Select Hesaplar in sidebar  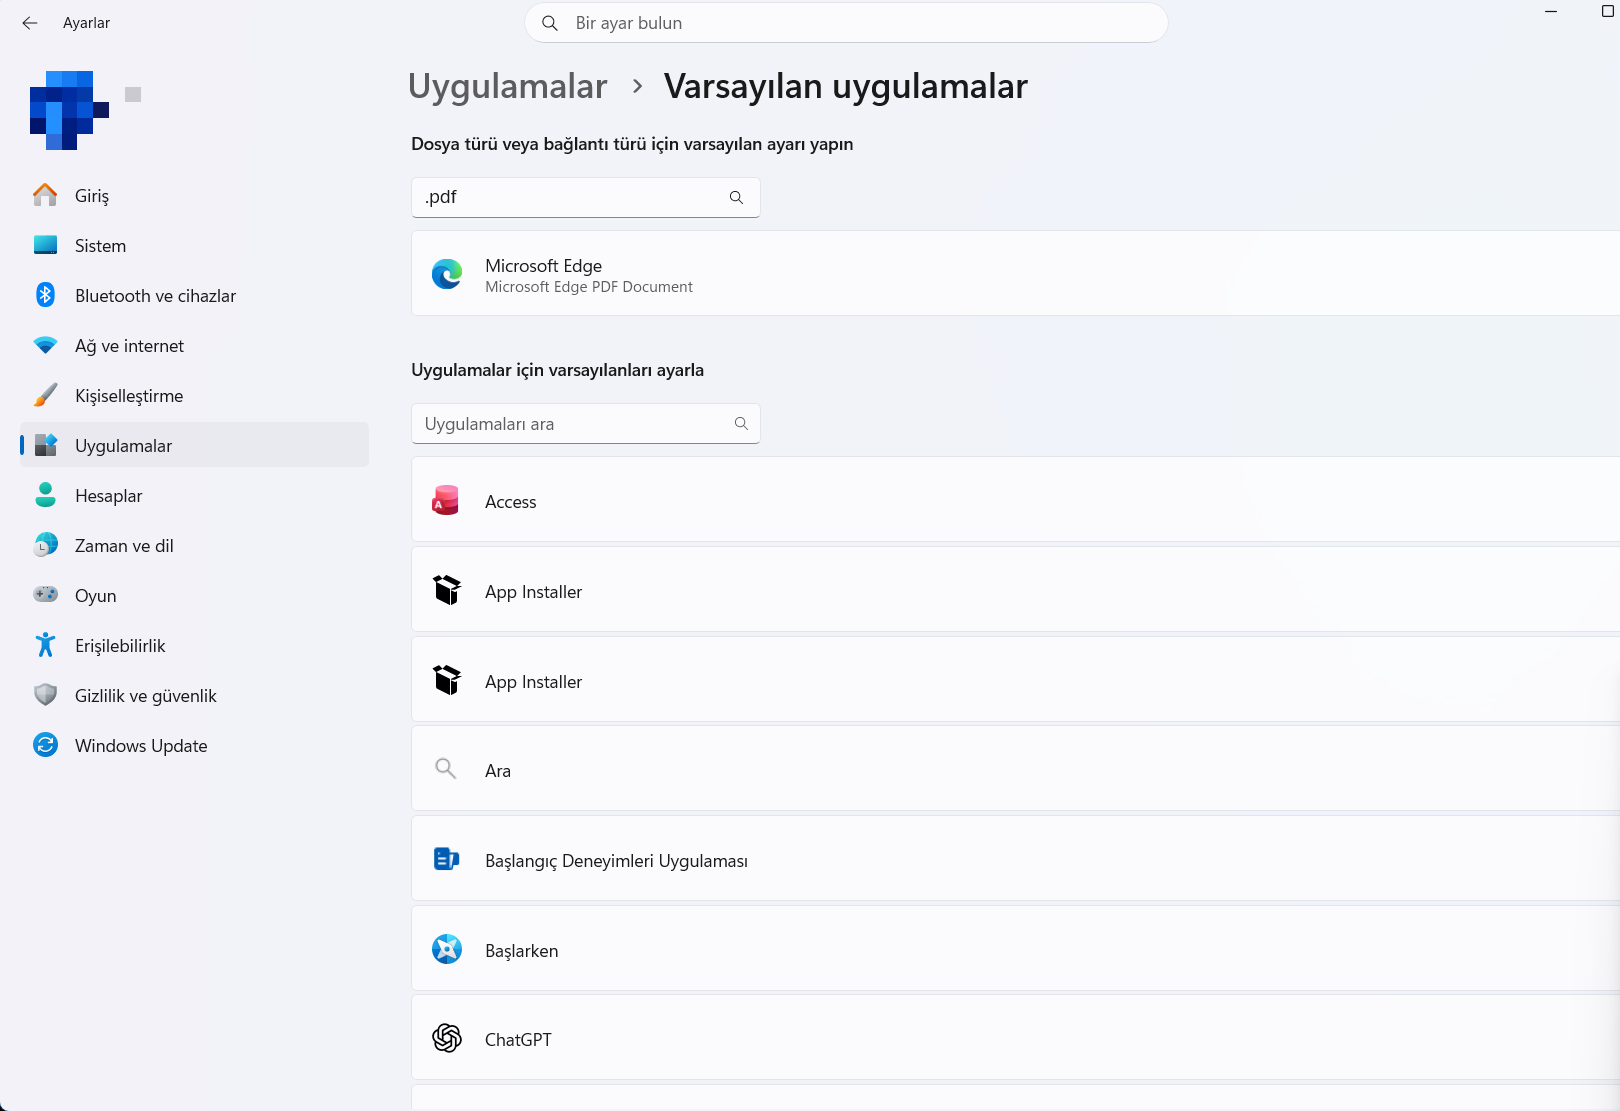pyautogui.click(x=194, y=495)
